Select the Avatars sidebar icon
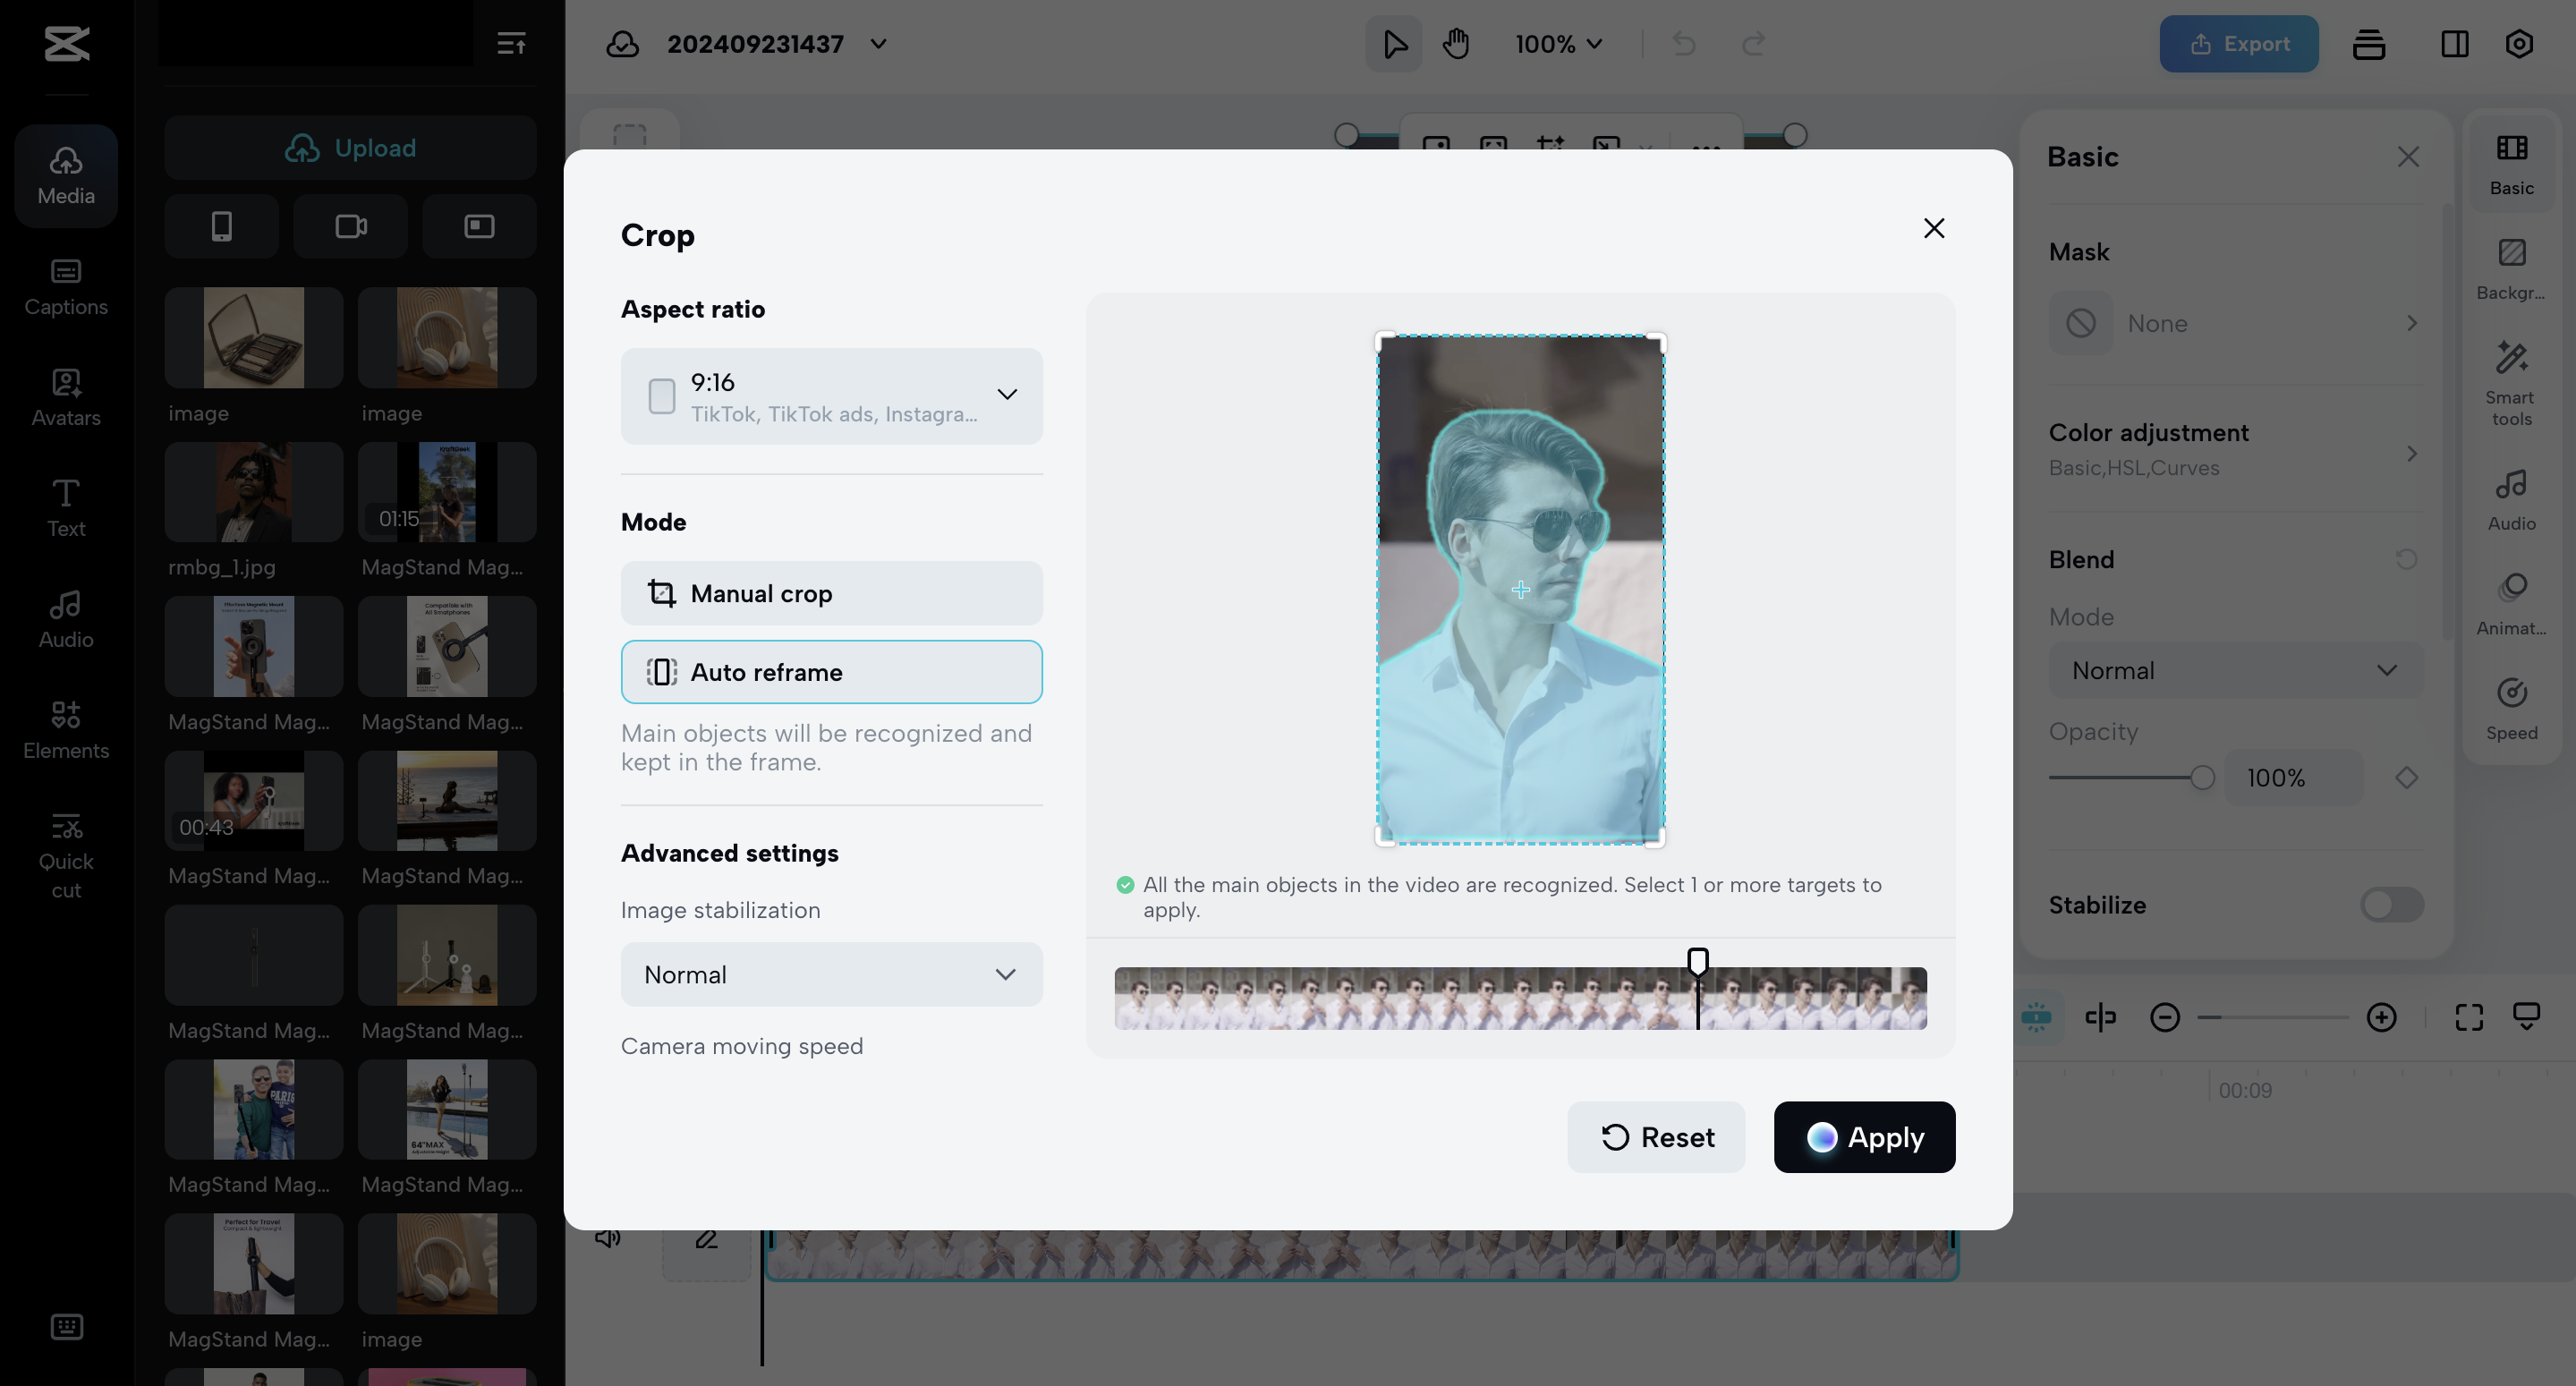The height and width of the screenshot is (1386, 2576). pos(65,398)
